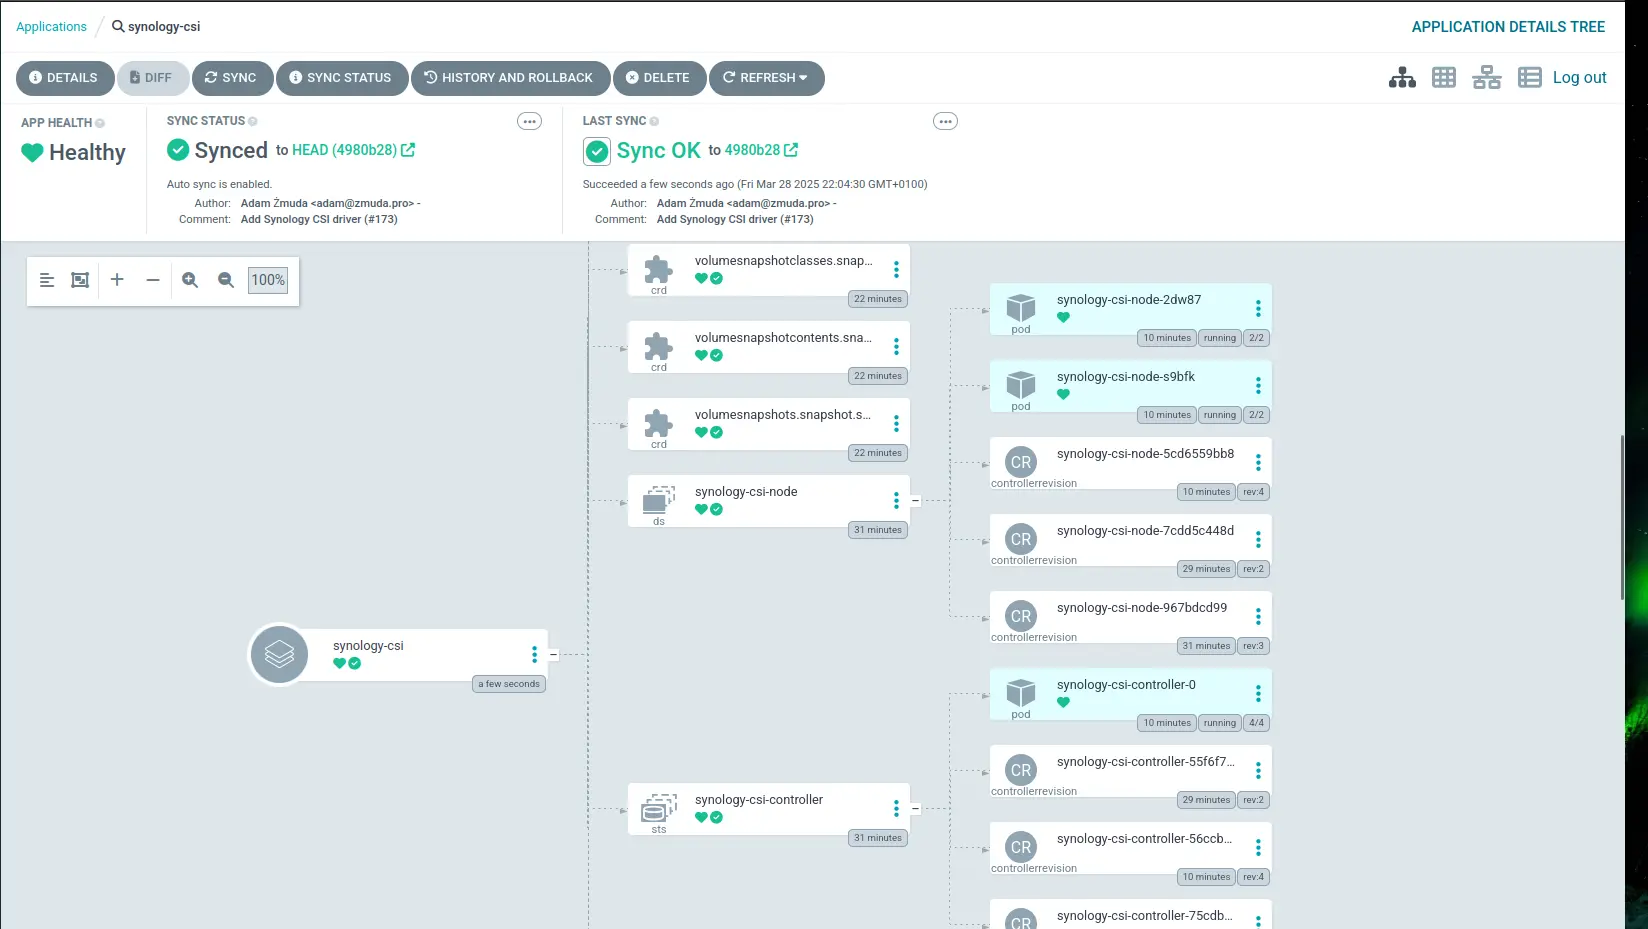Click the 100% zoom level box
1648x929 pixels.
coord(268,280)
